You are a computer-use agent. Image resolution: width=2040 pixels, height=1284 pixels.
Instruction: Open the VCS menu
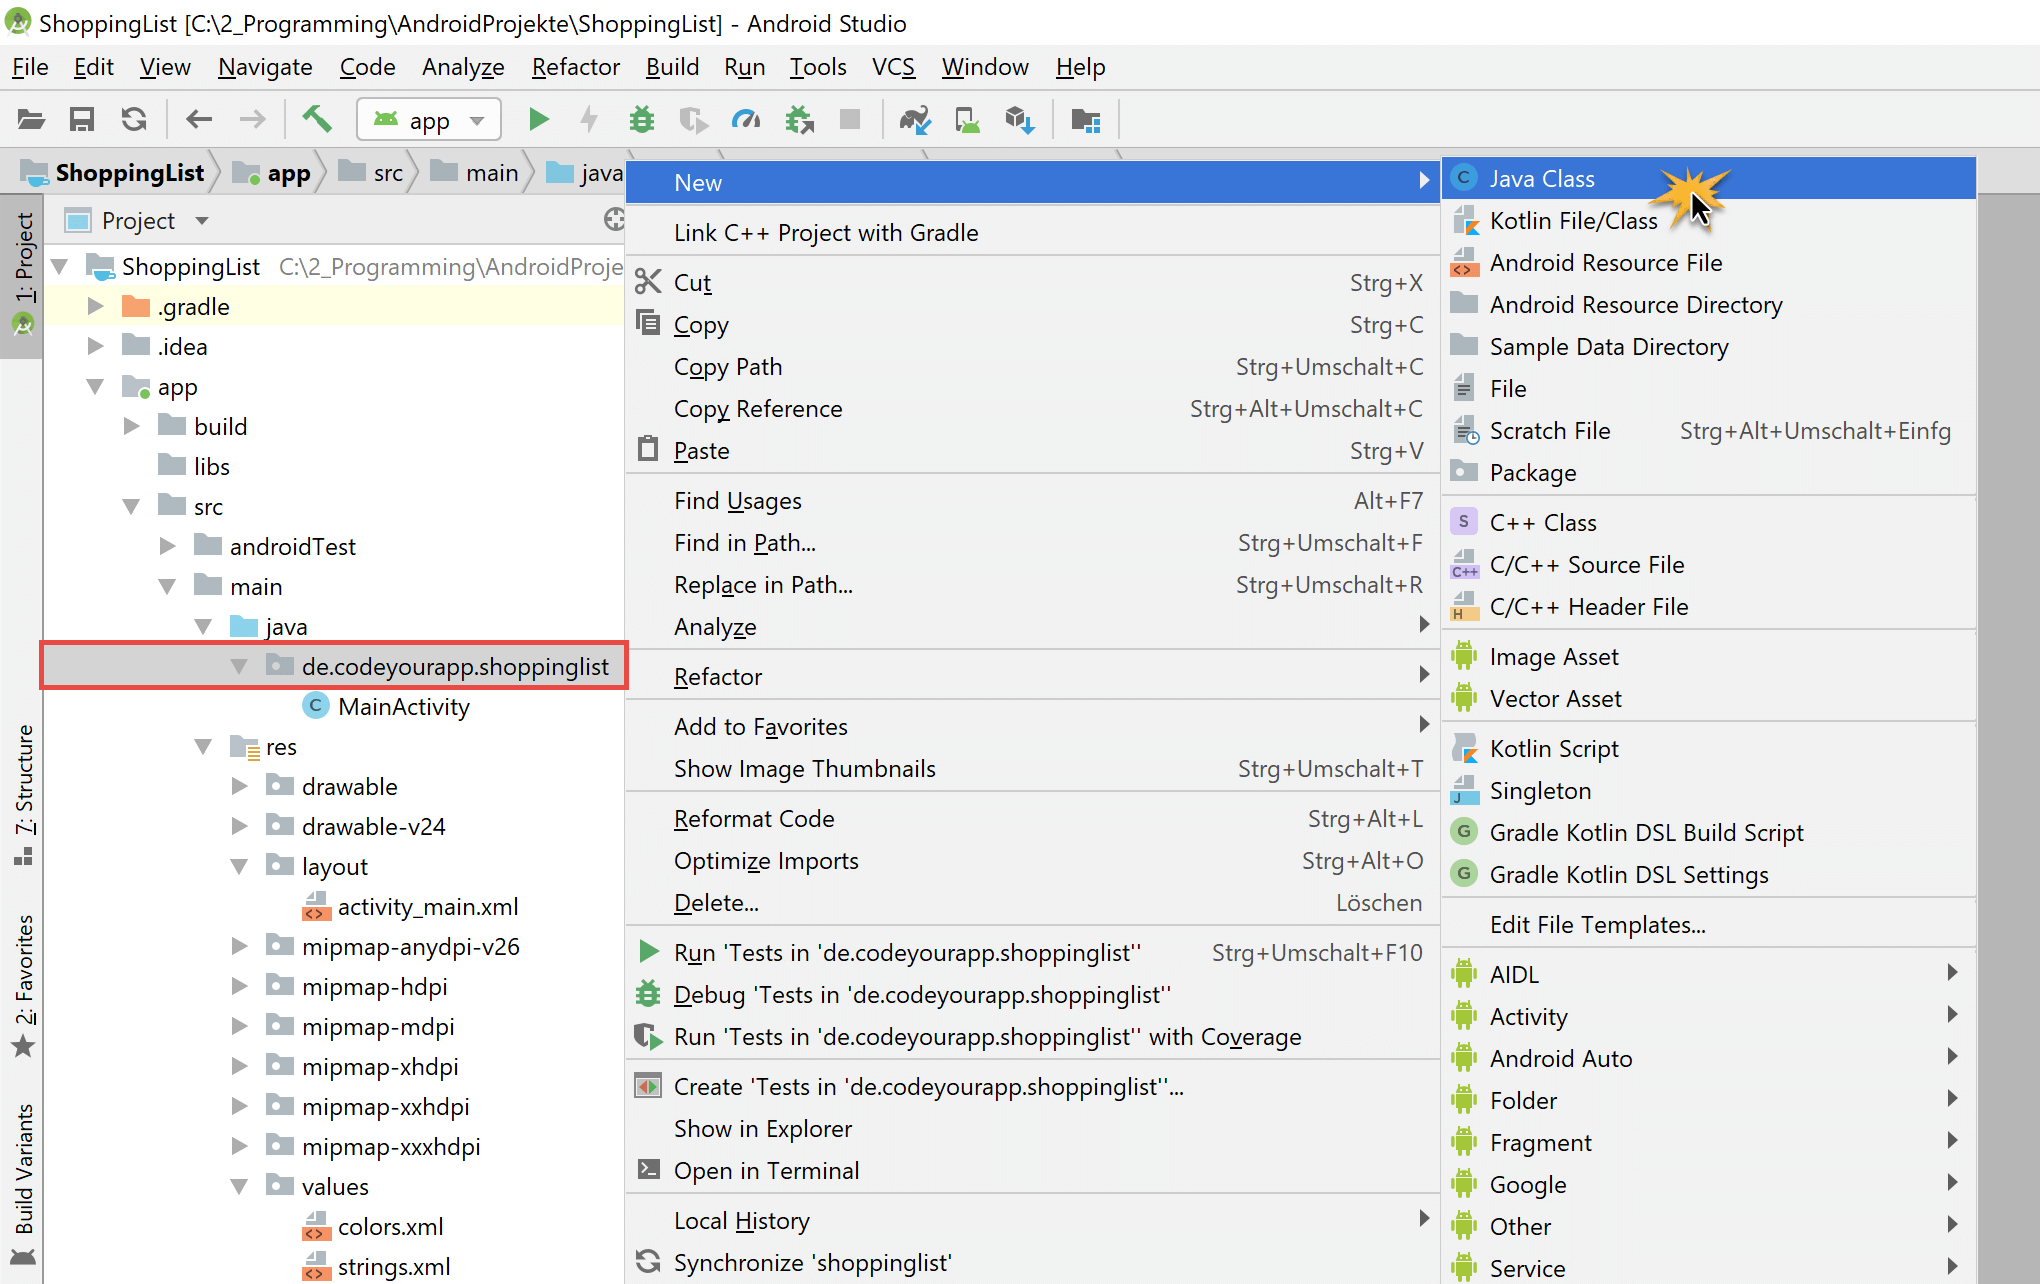point(893,67)
